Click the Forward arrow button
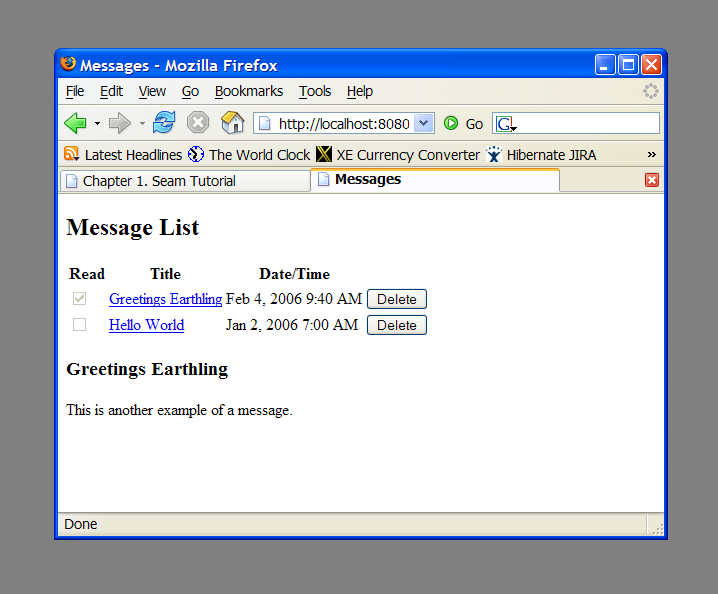Viewport: 718px width, 594px height. click(119, 123)
